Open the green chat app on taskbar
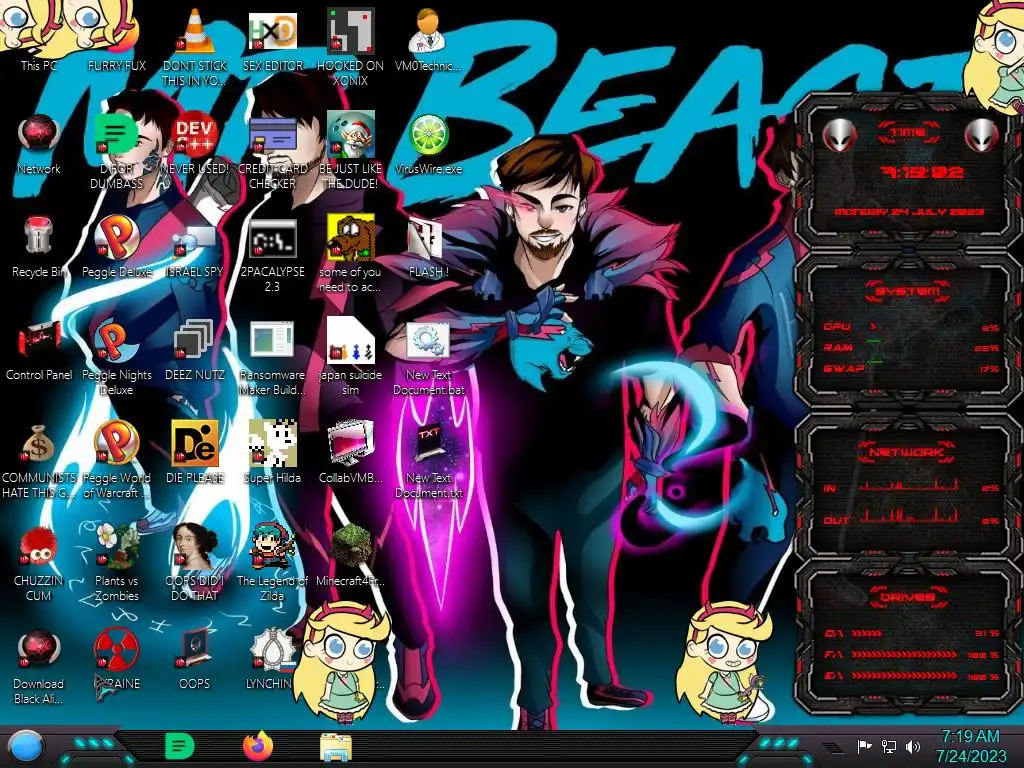The width and height of the screenshot is (1024, 768). [180, 747]
